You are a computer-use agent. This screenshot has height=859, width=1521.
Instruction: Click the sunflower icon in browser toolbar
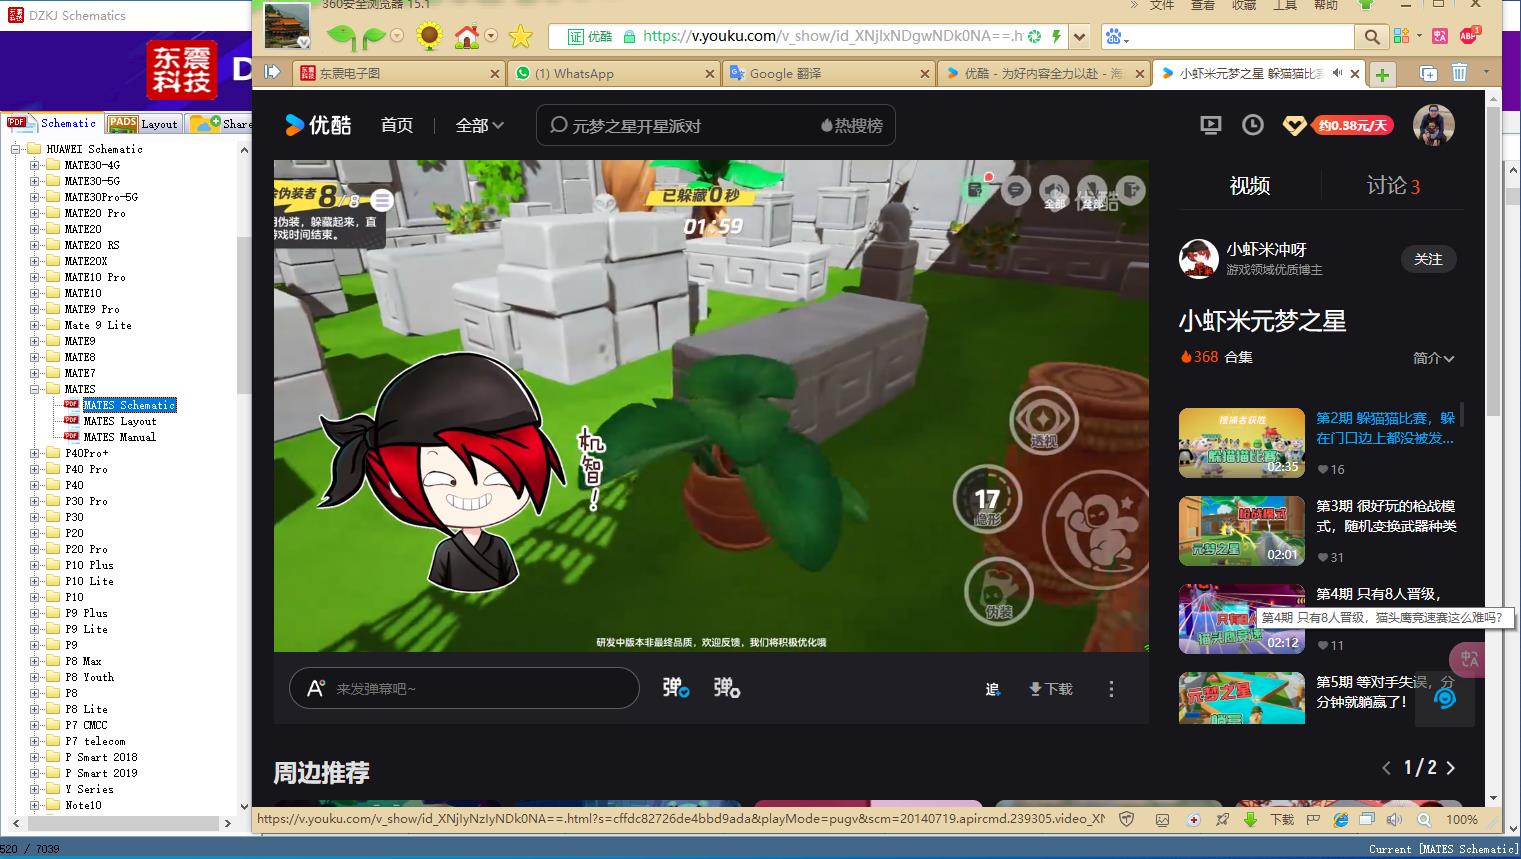click(x=429, y=37)
